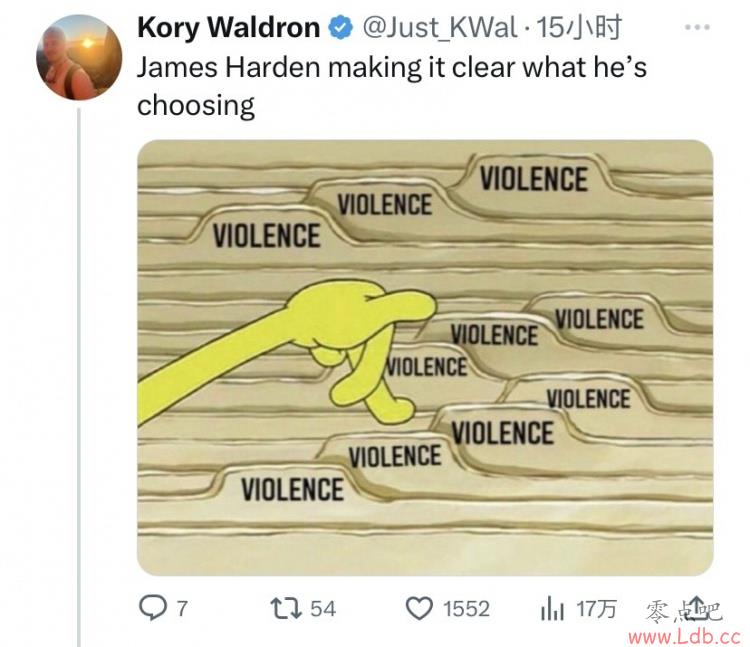The height and width of the screenshot is (647, 750).
Task: Click the www.Ldb.cc watermark link
Action: click(684, 636)
